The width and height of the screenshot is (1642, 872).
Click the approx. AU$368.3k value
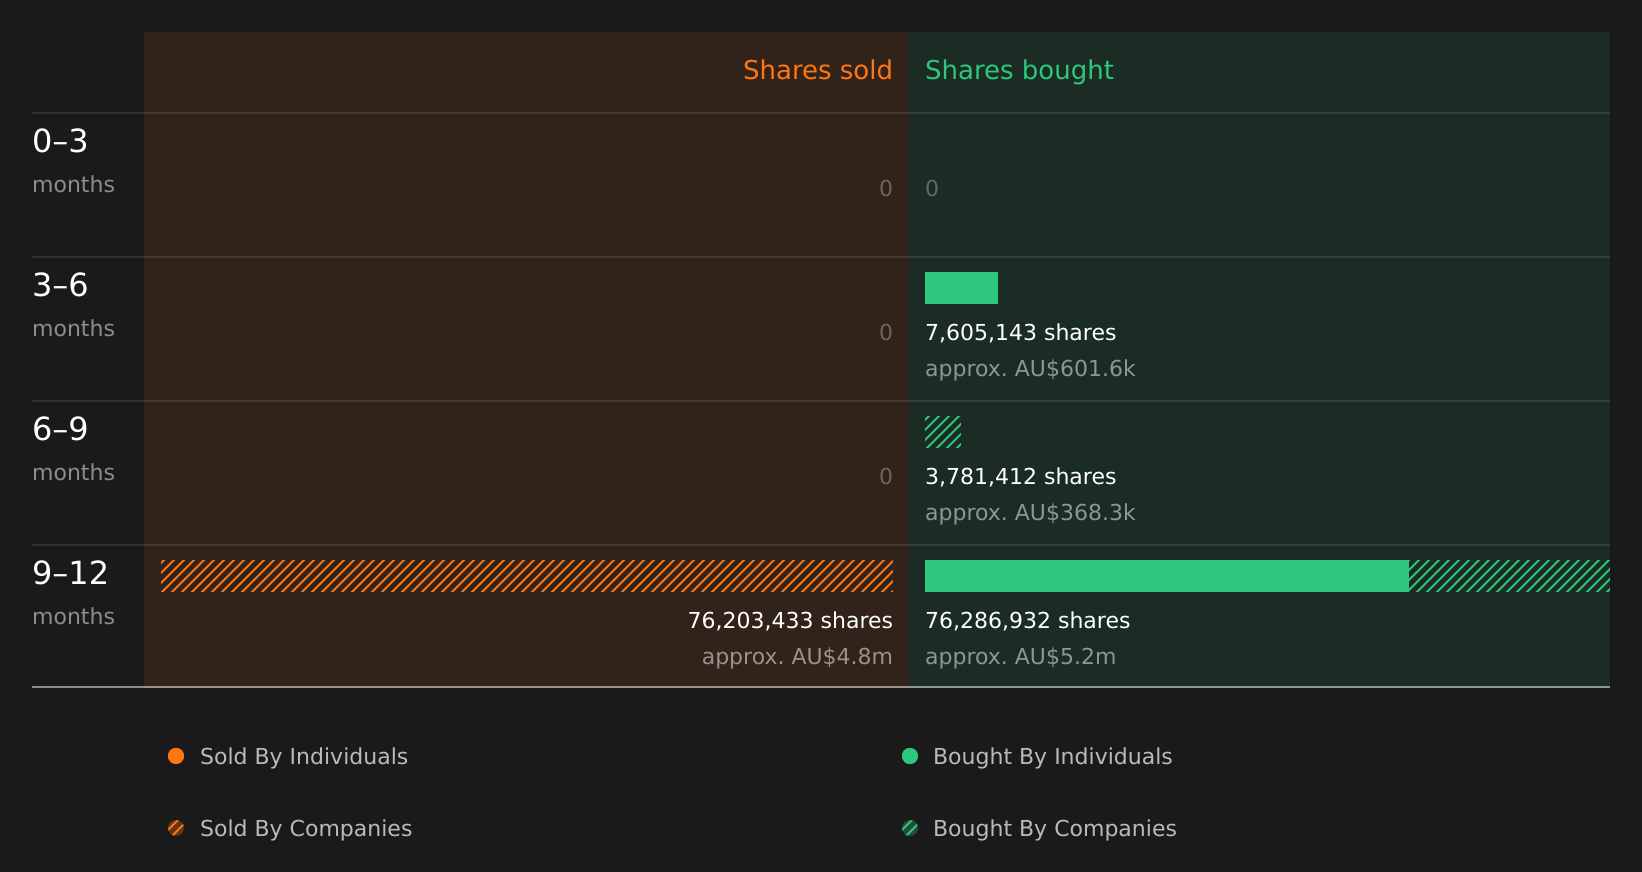(x=1030, y=513)
